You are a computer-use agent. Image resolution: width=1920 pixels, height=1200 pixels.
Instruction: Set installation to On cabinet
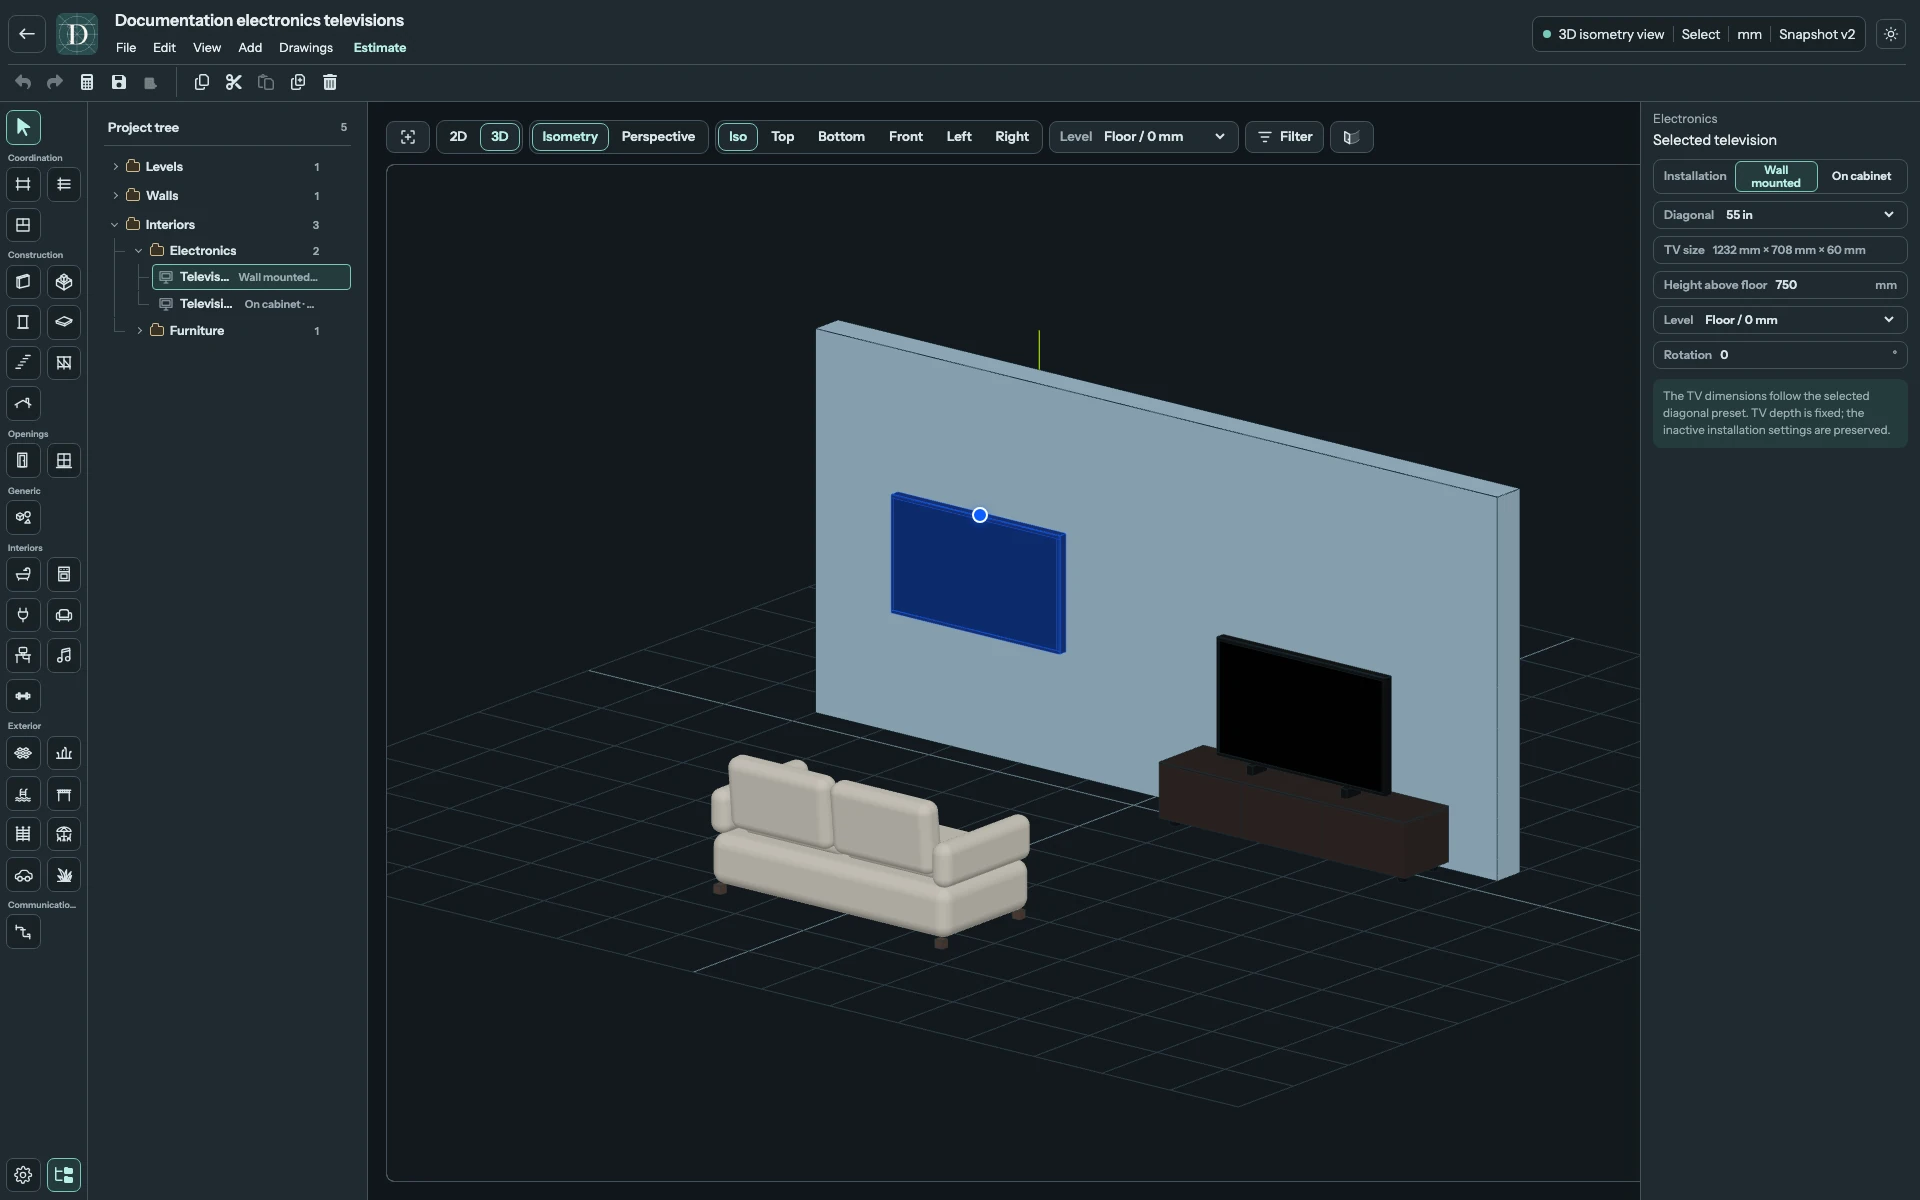(x=1861, y=176)
